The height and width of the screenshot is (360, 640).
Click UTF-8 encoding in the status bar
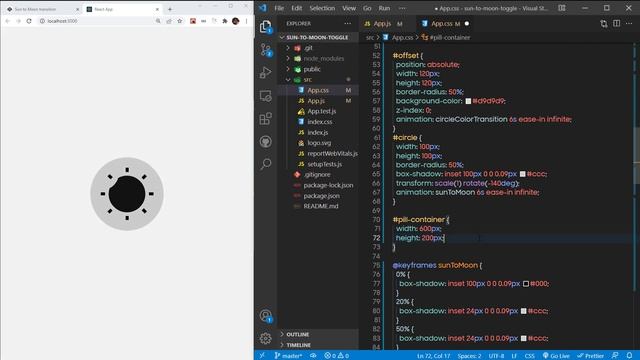click(x=496, y=356)
